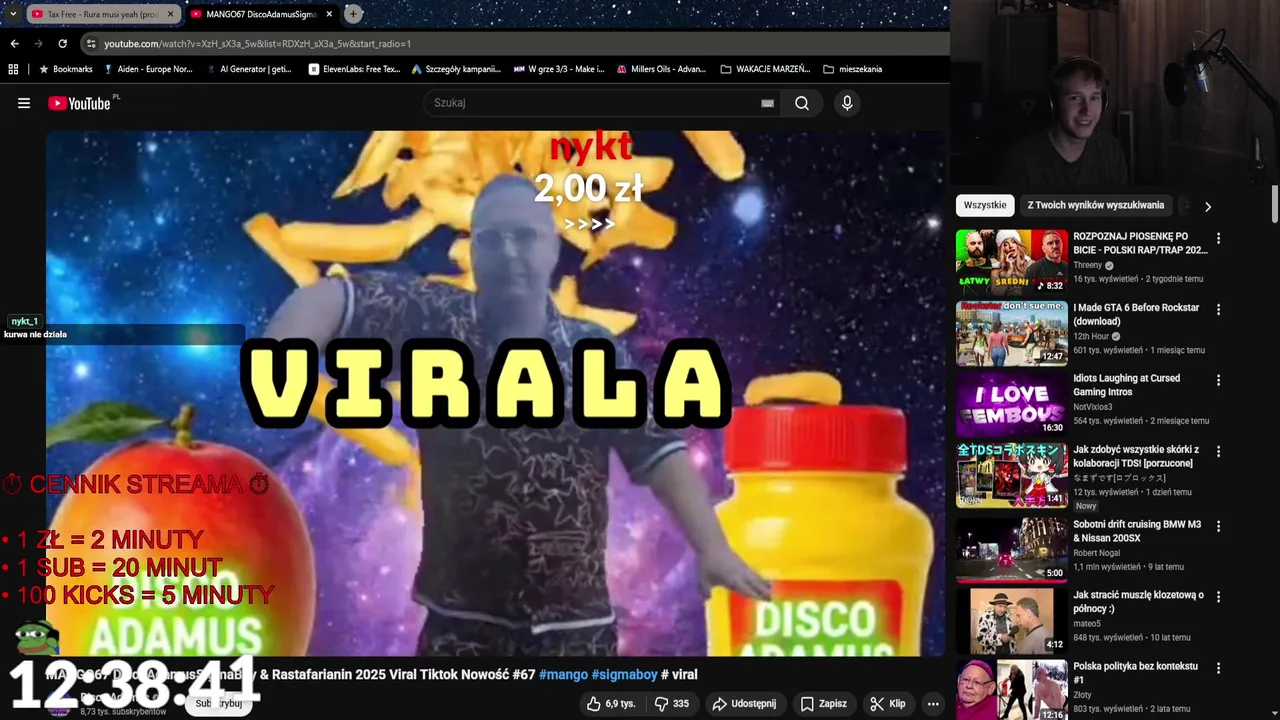Open the on-screen keyboard icon in the search box
This screenshot has width=1280, height=720.
[x=767, y=103]
